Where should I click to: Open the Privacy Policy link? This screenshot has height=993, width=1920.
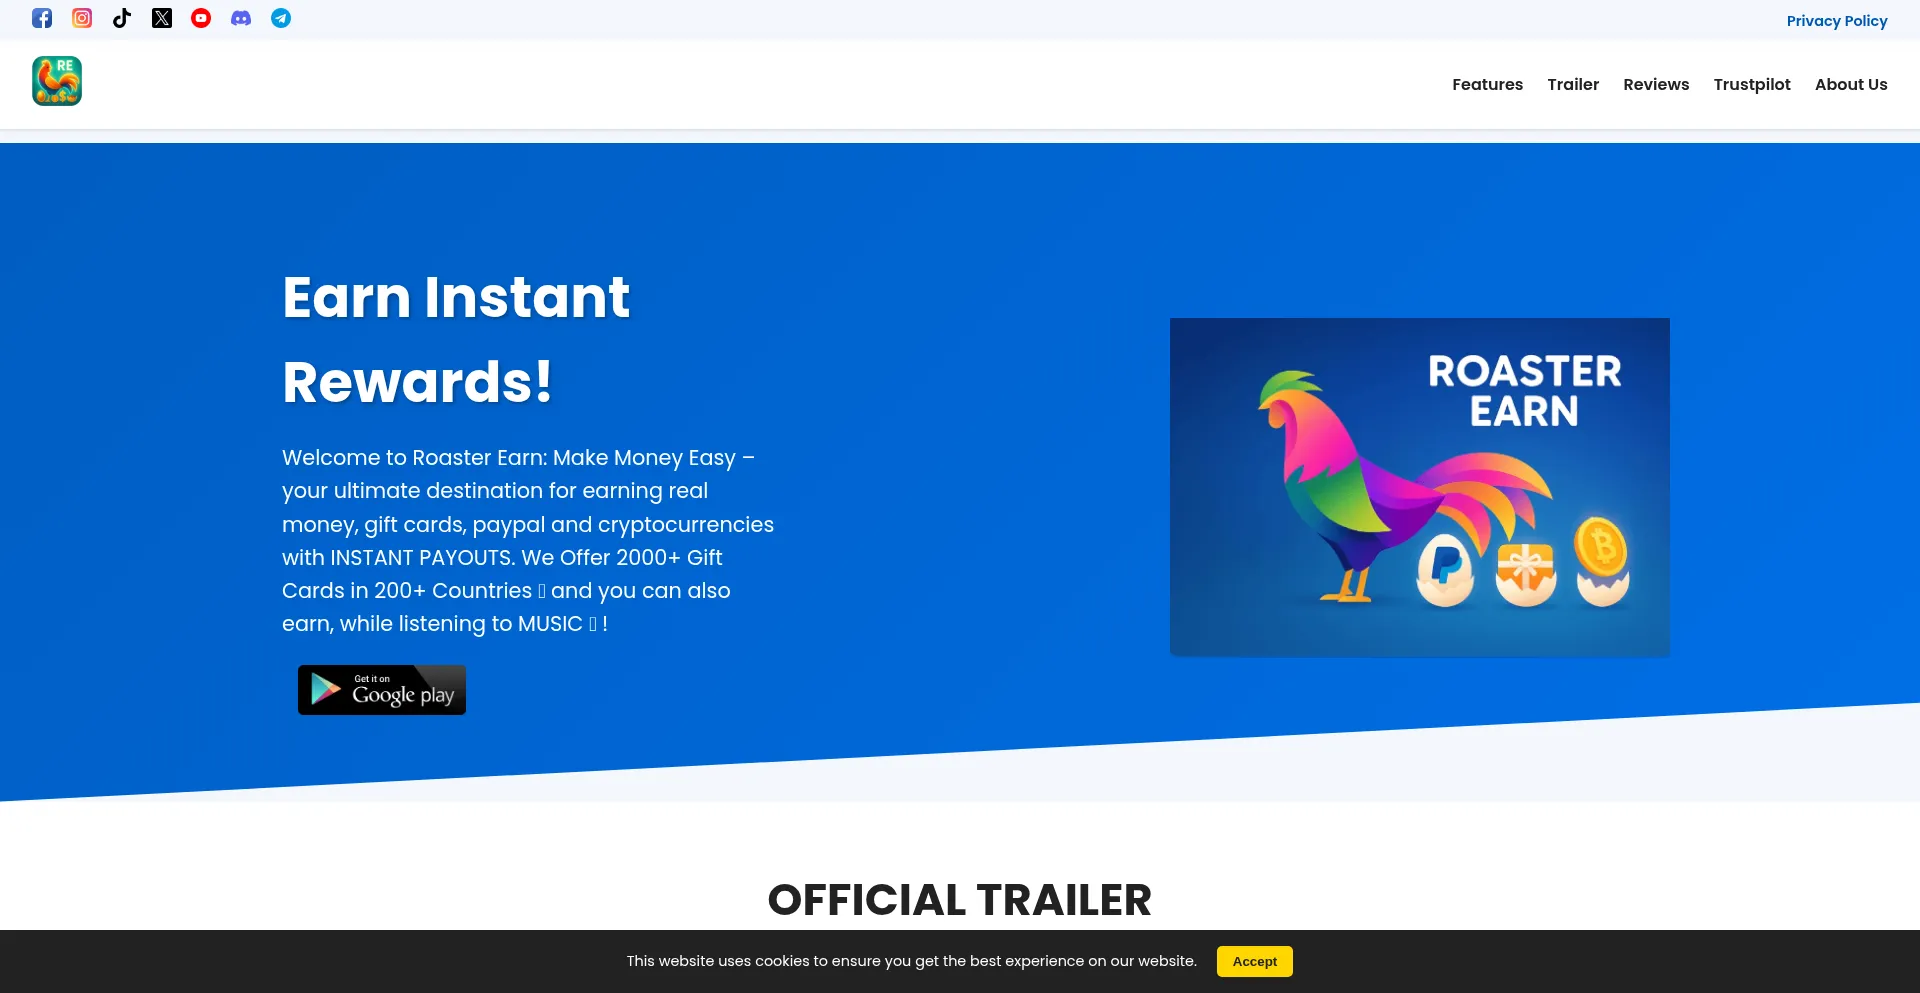1837,21
